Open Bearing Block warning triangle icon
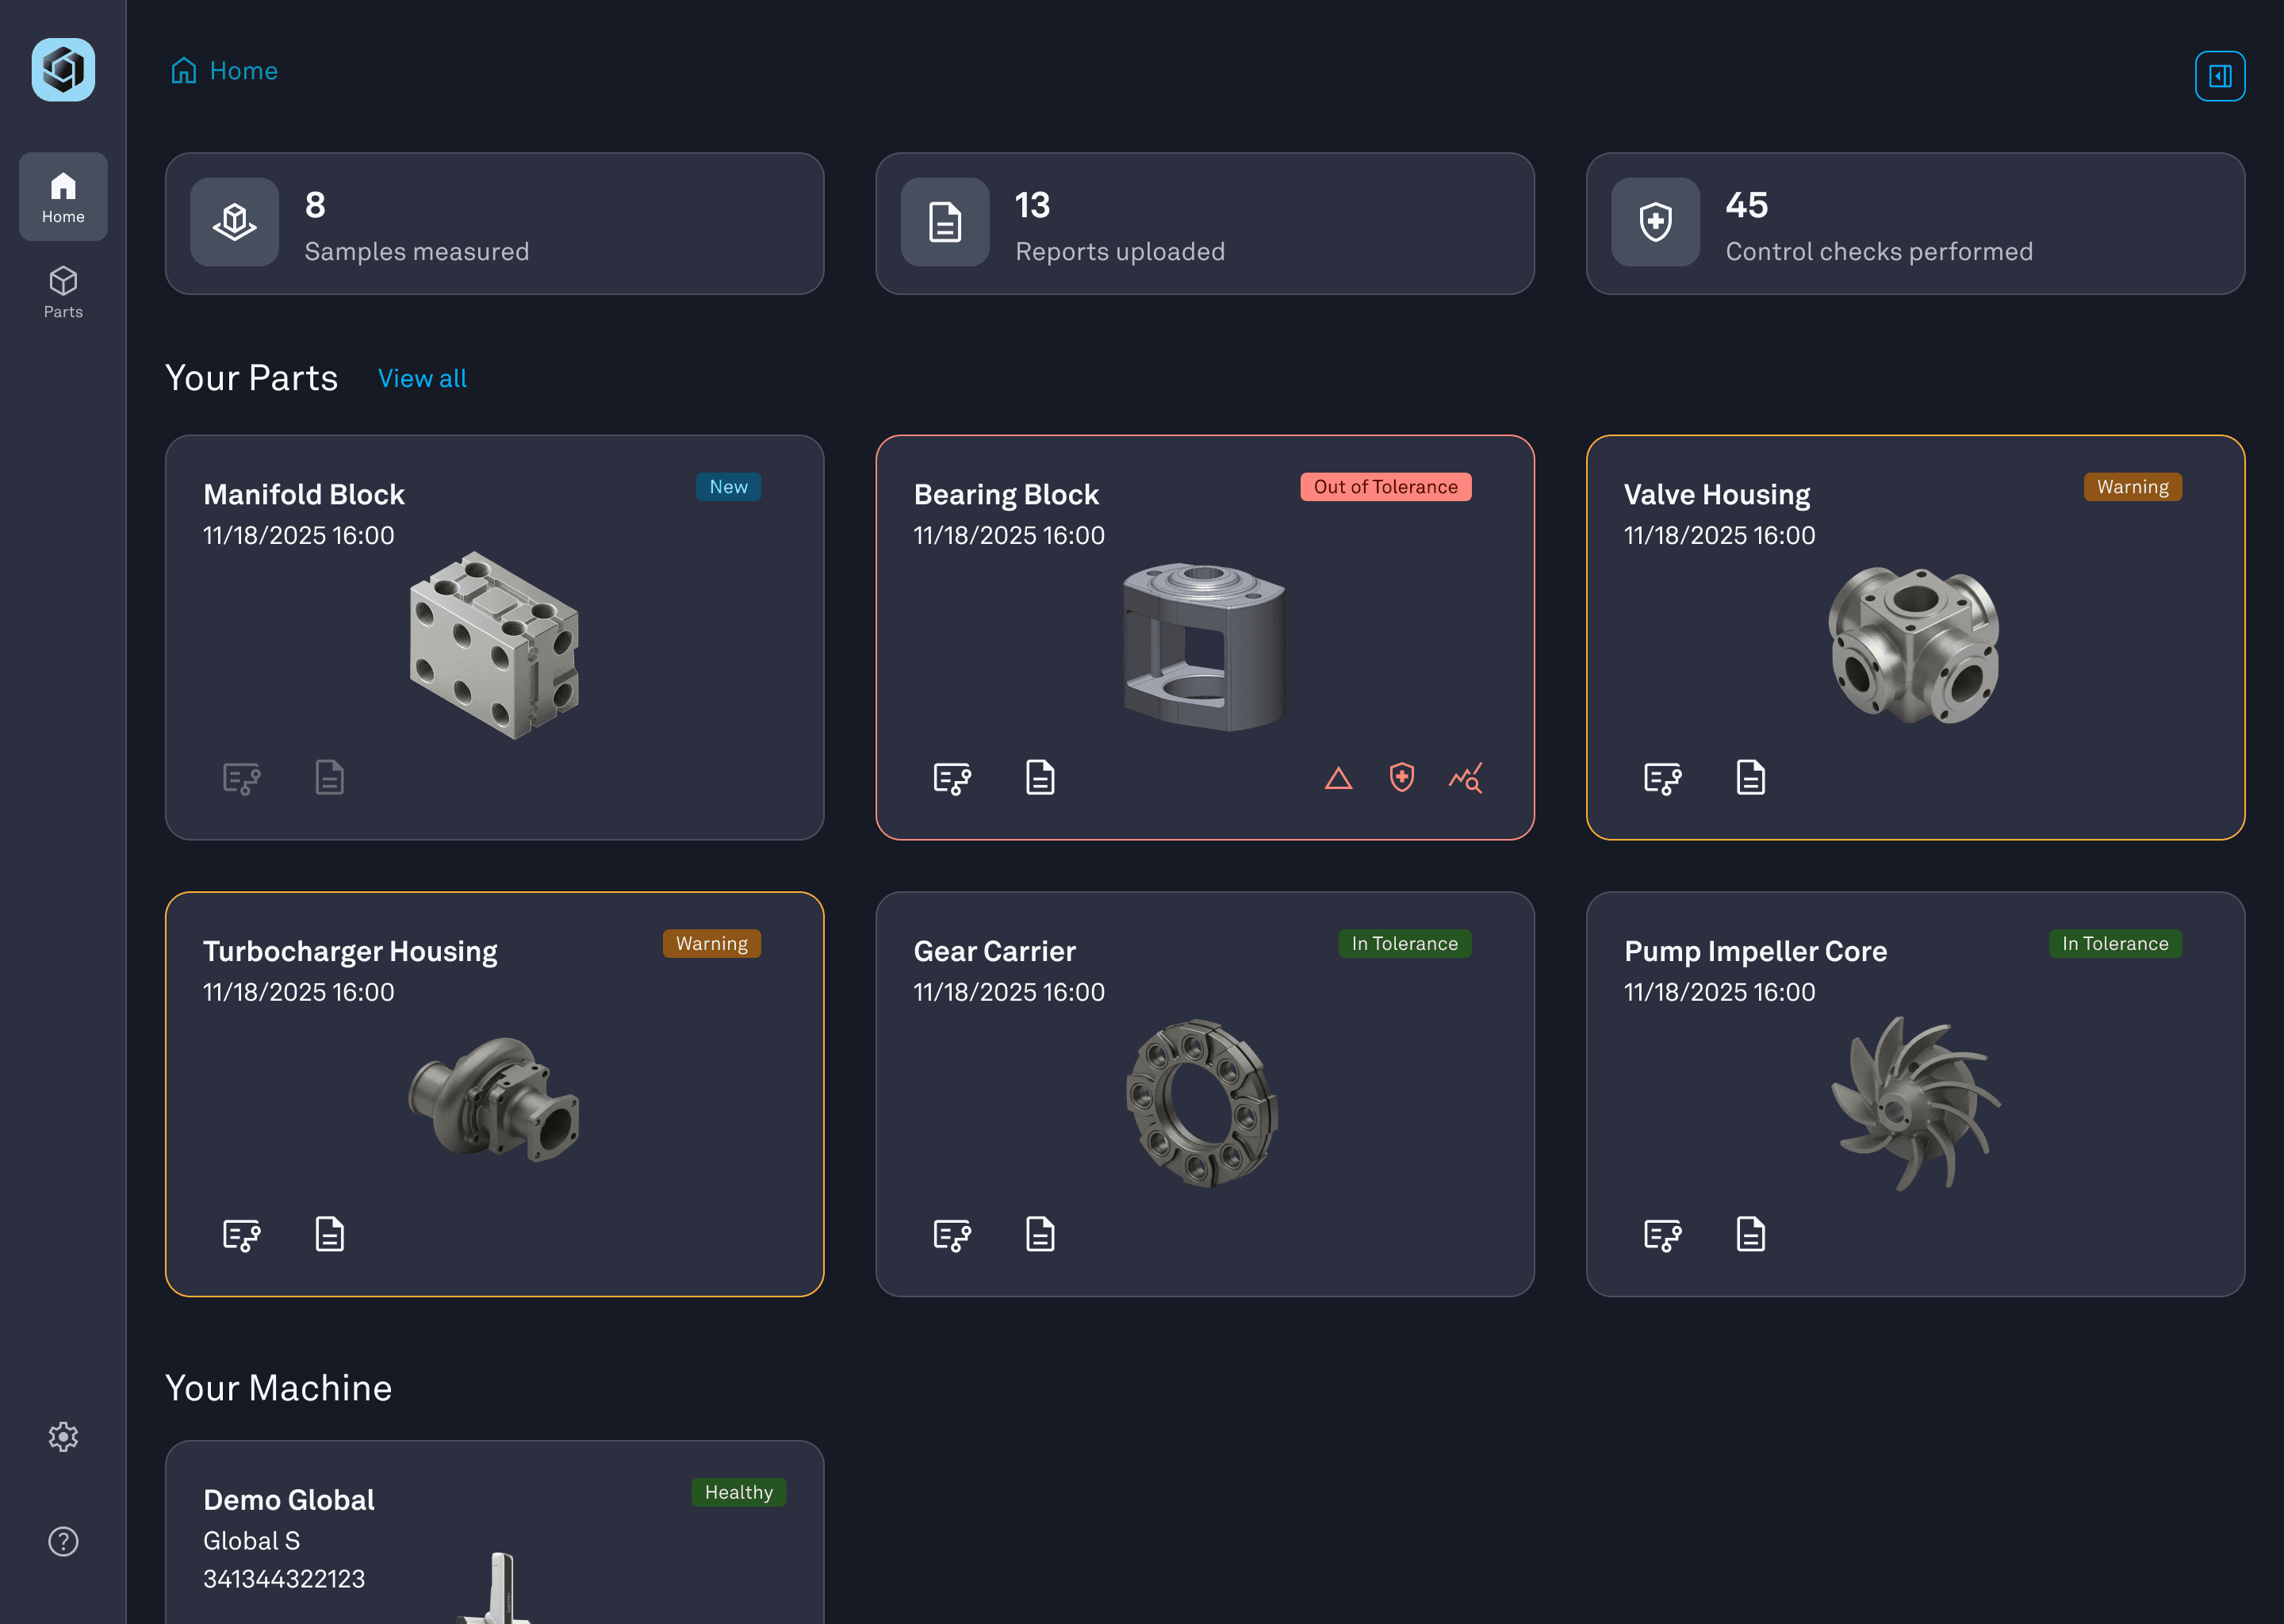The image size is (2284, 1624). 1338,778
